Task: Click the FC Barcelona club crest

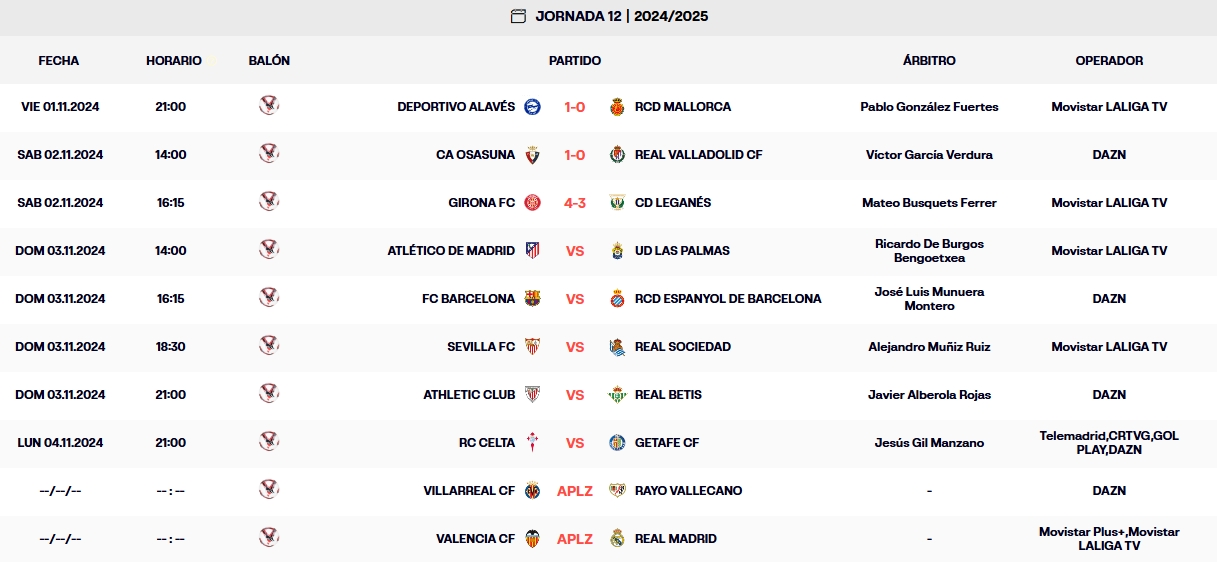Action: [533, 299]
